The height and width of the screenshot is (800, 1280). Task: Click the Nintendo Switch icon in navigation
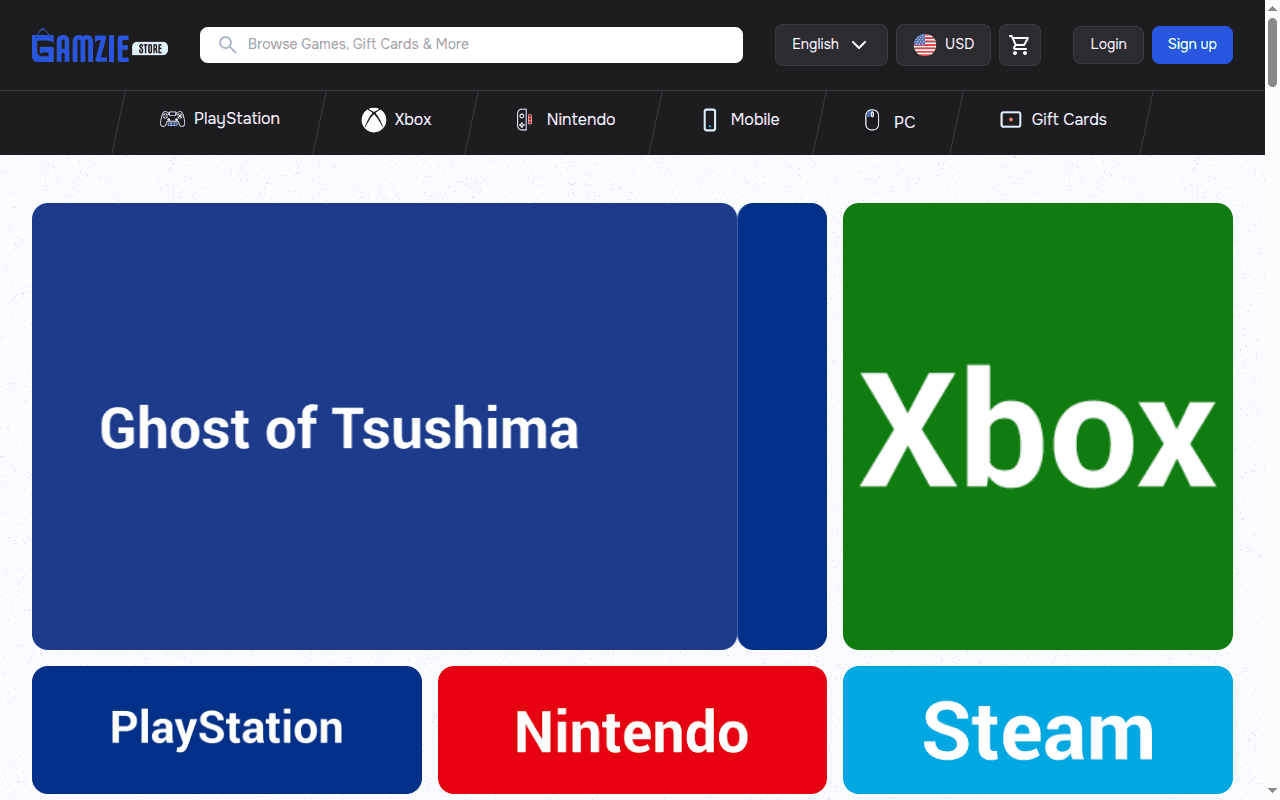pyautogui.click(x=524, y=120)
